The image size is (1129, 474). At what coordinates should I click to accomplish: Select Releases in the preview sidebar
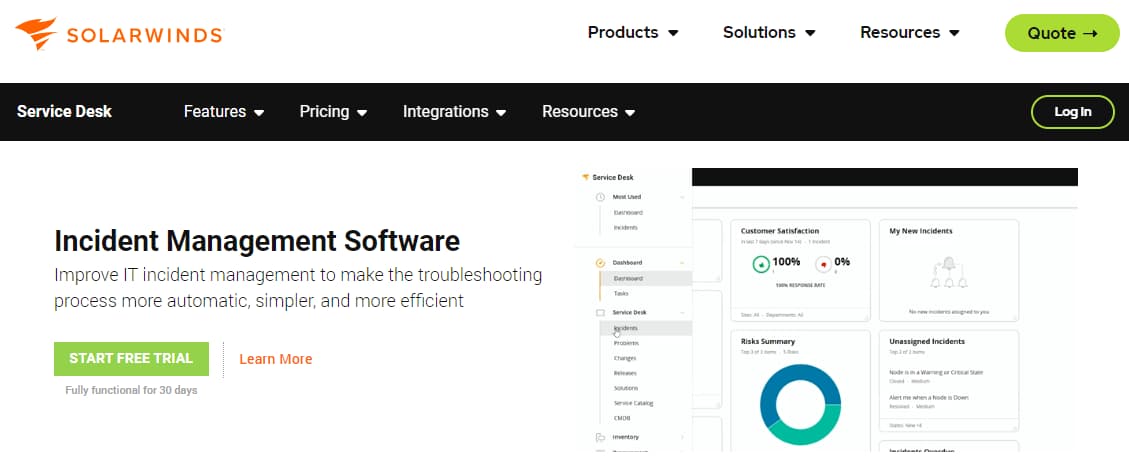[x=625, y=373]
